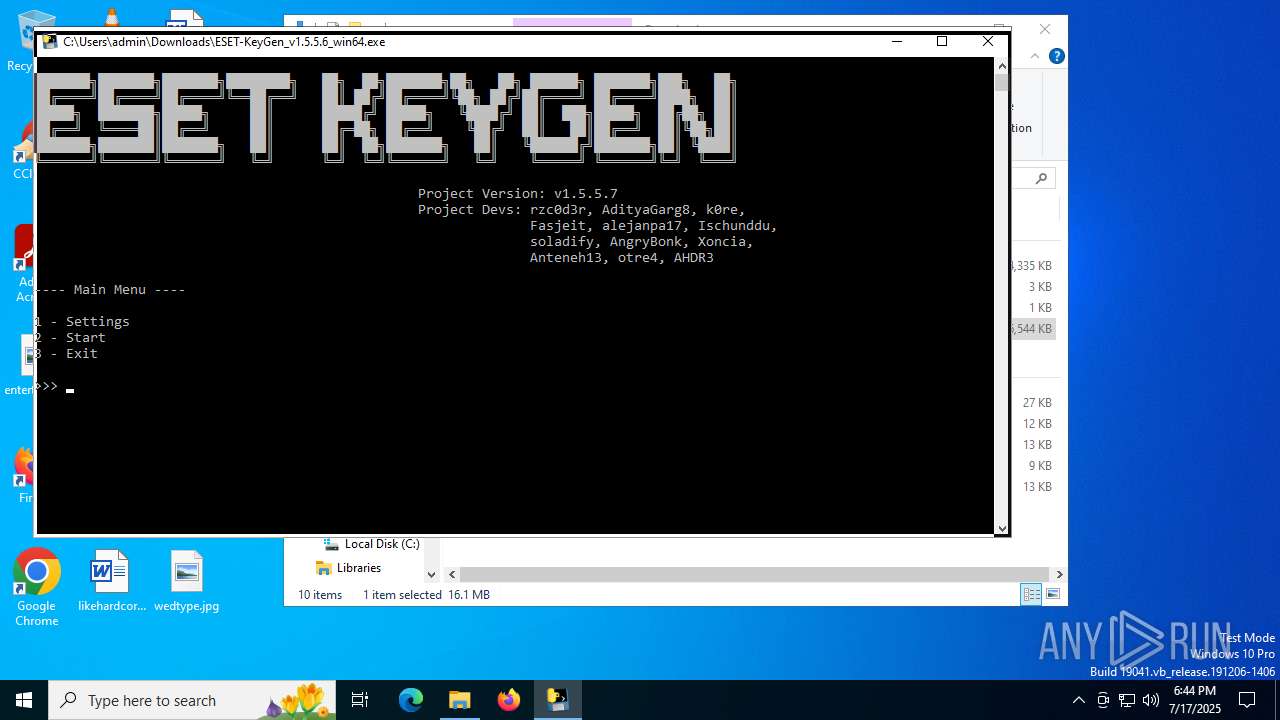Screen dimensions: 1280x720
Task: Minimize the KeyGen console window
Action: 897,41
